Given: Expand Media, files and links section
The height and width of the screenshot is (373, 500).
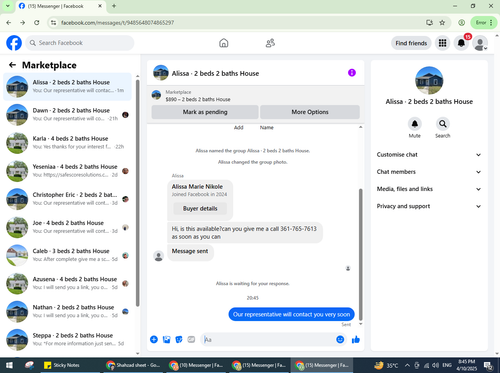Looking at the screenshot, I should pyautogui.click(x=429, y=189).
